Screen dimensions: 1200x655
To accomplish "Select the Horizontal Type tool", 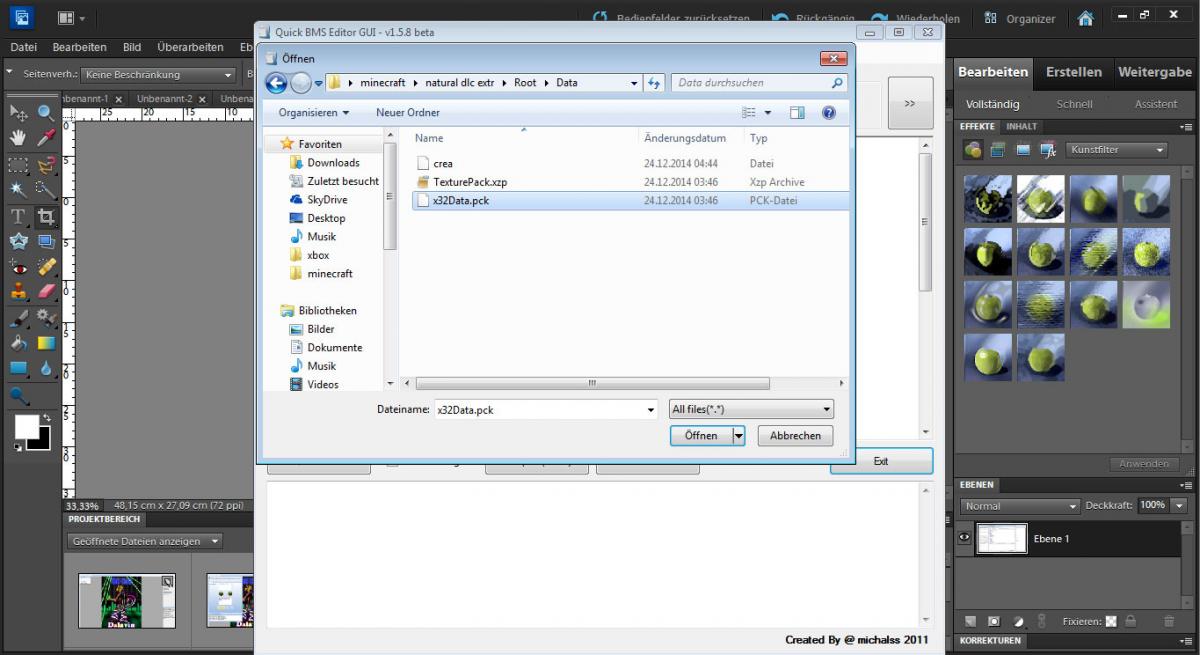I will coord(18,216).
